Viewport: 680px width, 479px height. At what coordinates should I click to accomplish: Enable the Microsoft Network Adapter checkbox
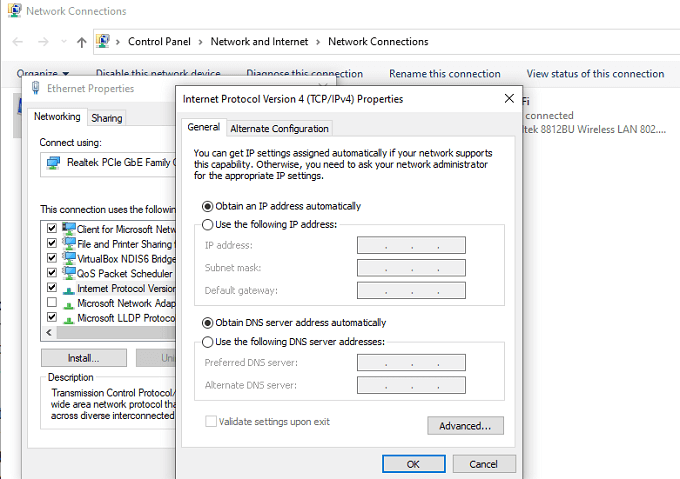pos(52,303)
